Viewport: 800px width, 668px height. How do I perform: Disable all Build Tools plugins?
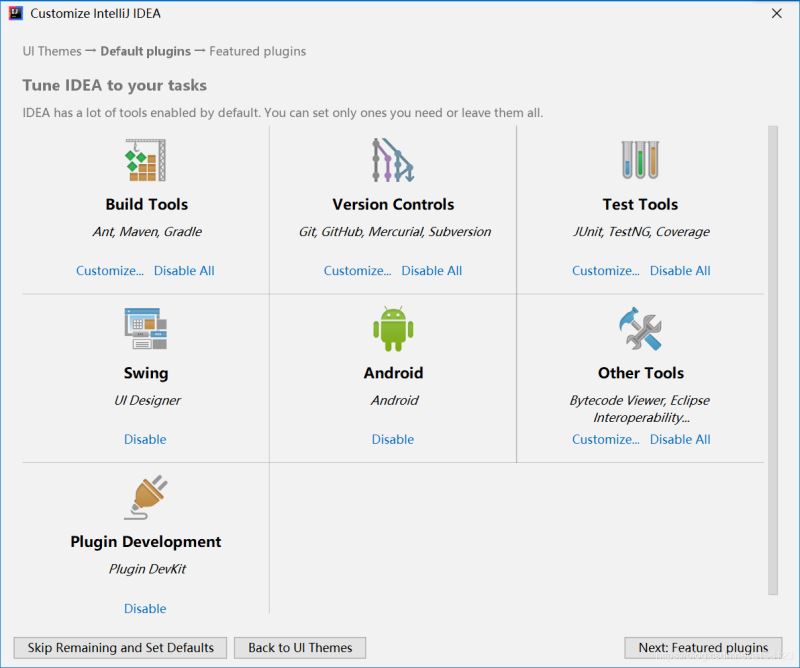[x=184, y=271]
